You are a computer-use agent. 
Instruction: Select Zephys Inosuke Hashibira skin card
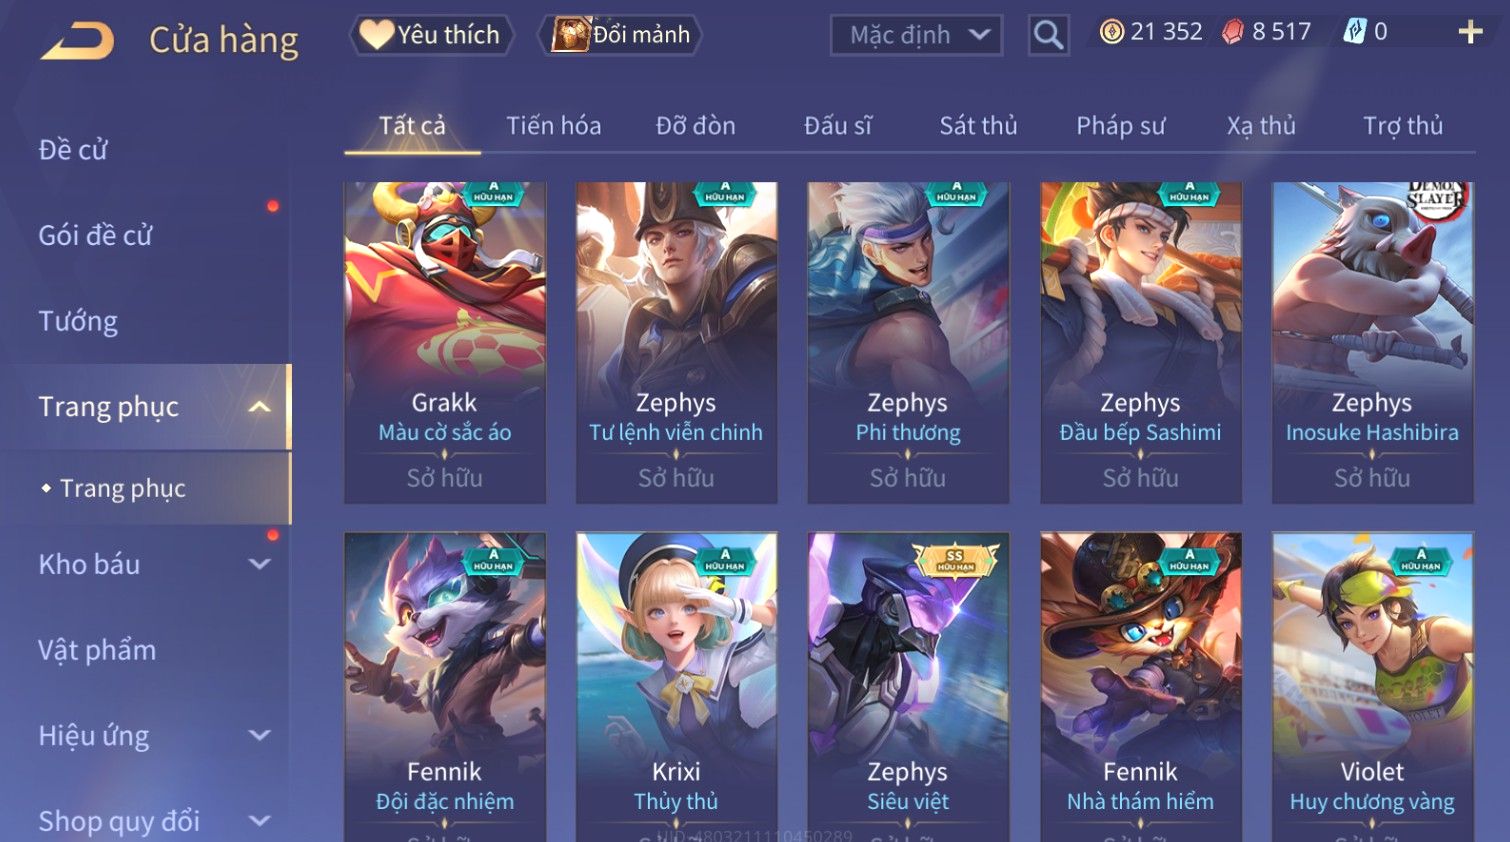[1372, 342]
